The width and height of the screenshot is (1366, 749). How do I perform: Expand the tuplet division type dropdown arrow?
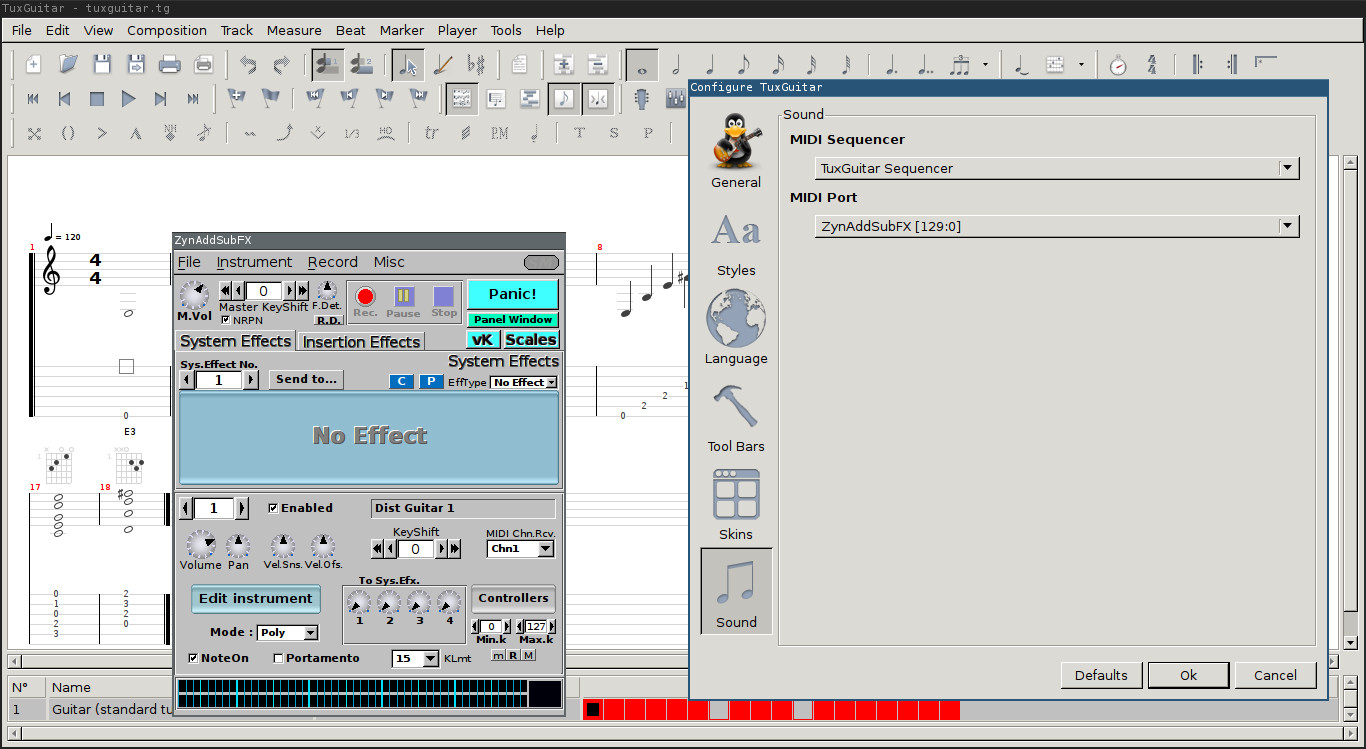[985, 65]
